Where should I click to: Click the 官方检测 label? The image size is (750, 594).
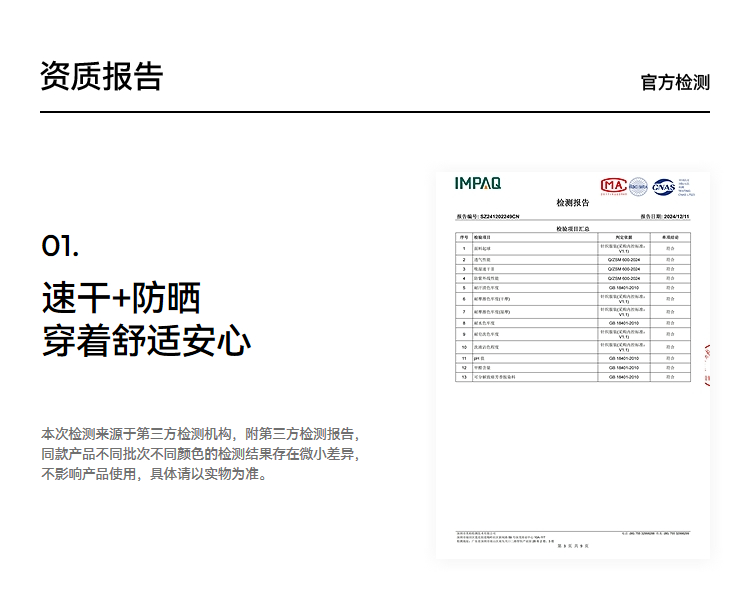coord(675,82)
